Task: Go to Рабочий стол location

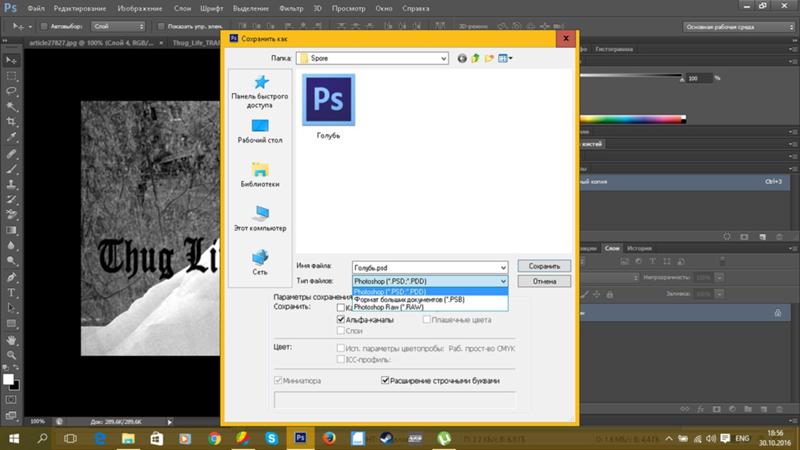Action: click(260, 131)
